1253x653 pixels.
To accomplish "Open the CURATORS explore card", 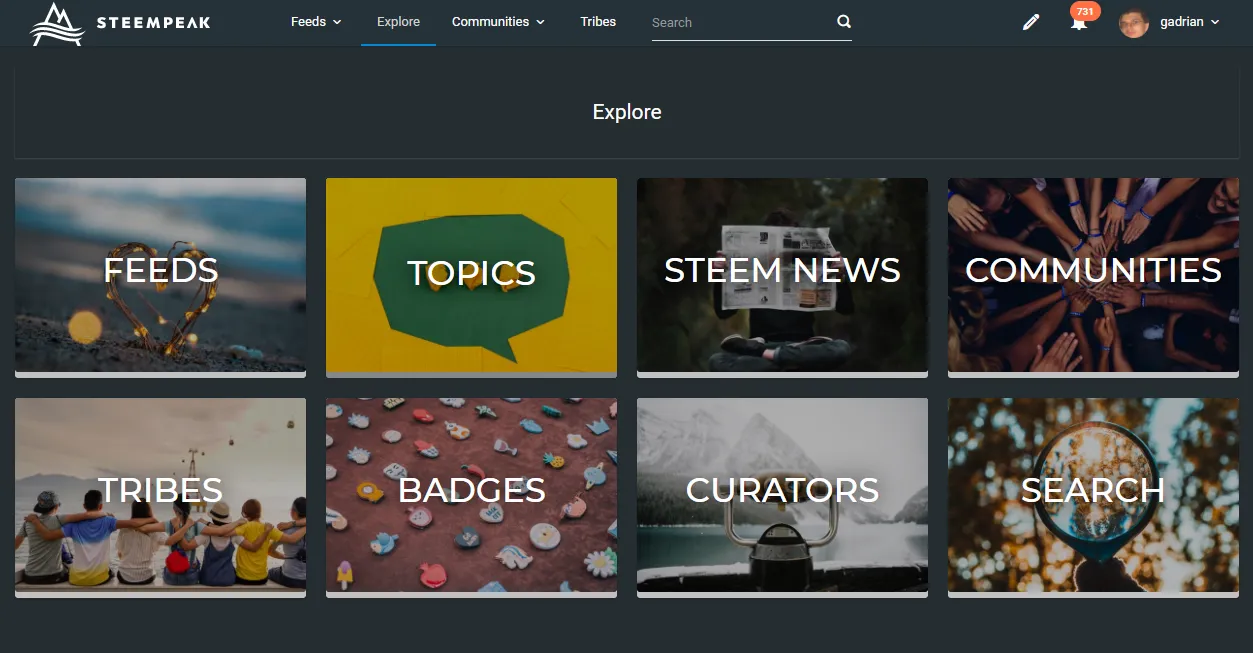I will [782, 497].
